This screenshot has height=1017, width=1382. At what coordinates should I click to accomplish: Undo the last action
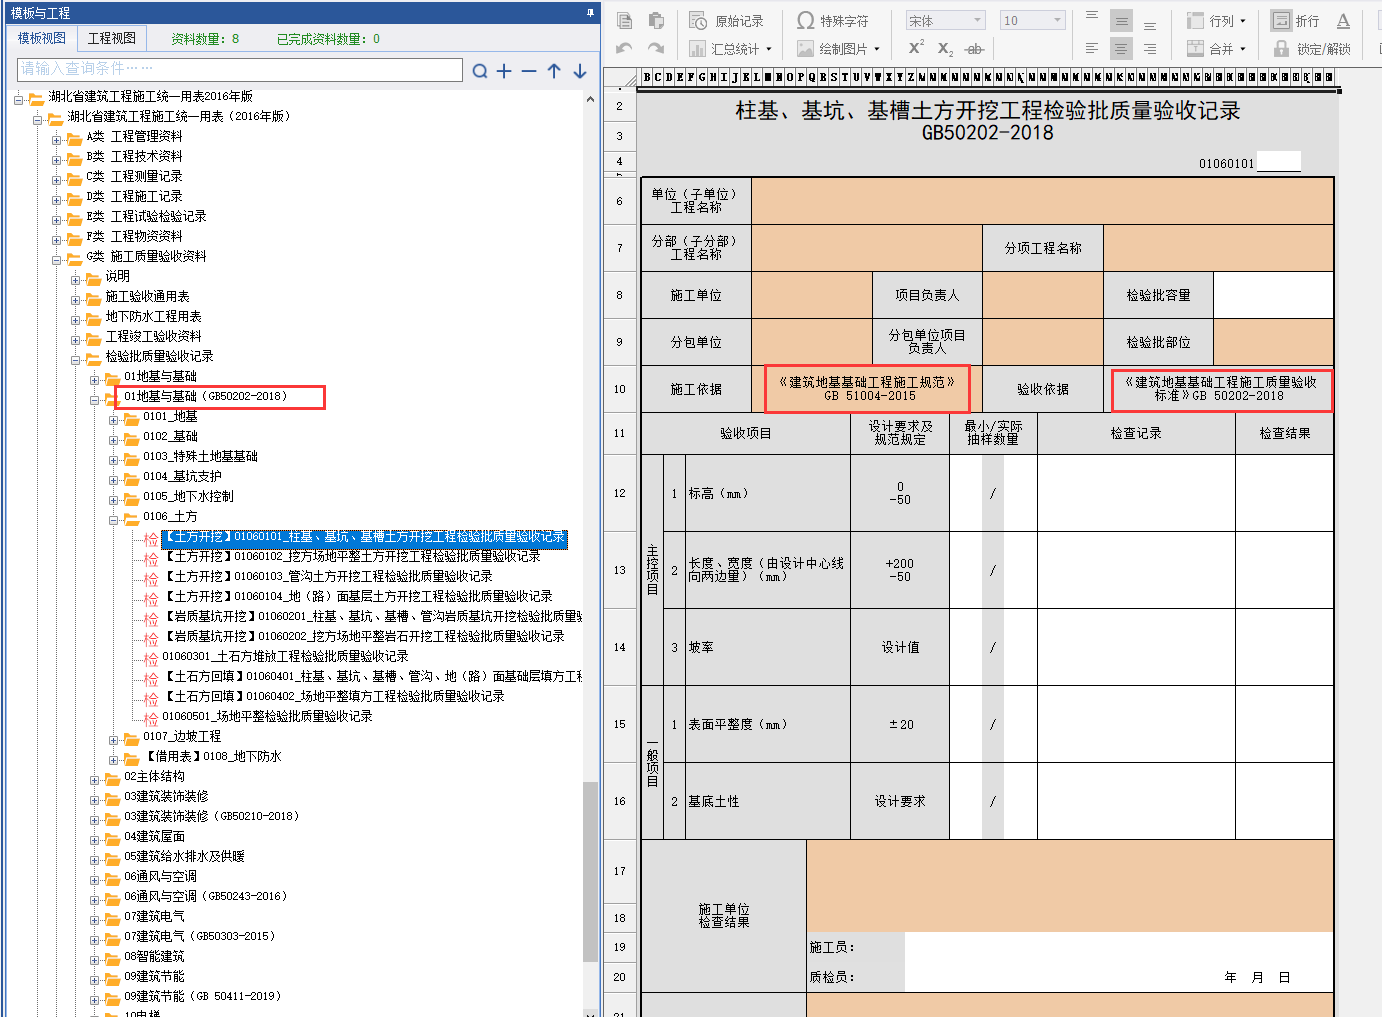[625, 48]
